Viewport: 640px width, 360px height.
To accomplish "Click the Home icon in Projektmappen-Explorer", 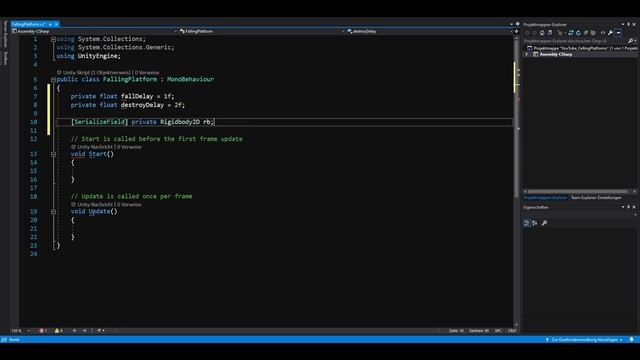I will tap(542, 33).
